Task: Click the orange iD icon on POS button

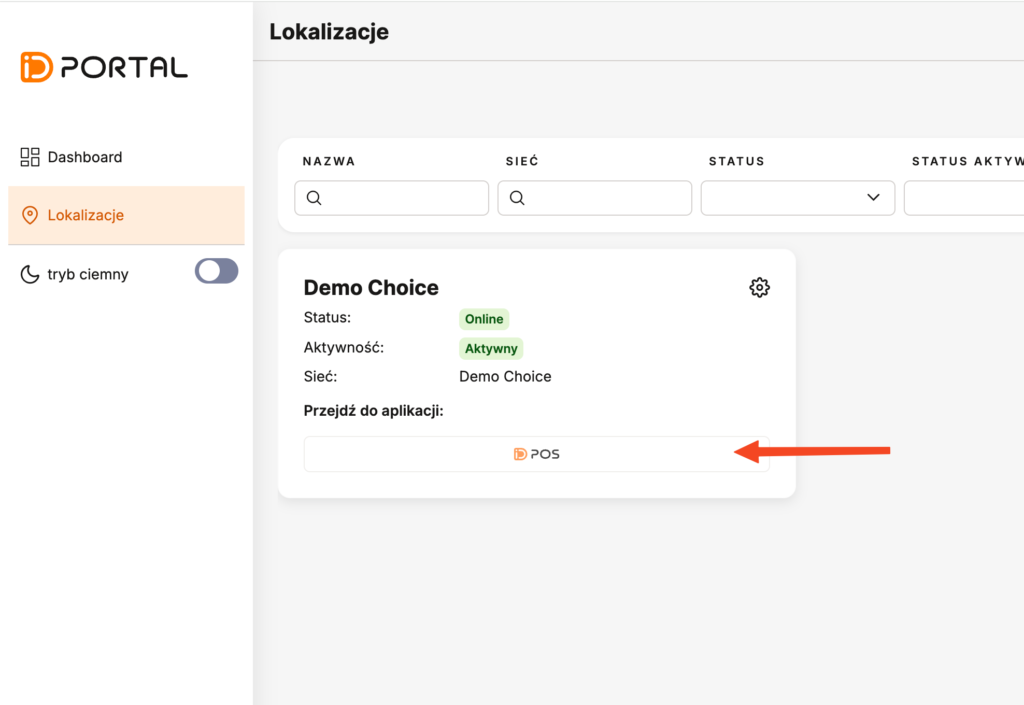Action: 520,454
